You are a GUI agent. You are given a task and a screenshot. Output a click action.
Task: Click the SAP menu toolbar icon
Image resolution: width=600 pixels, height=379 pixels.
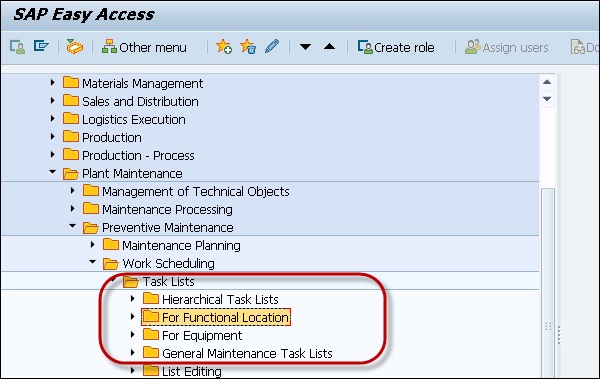(41, 46)
